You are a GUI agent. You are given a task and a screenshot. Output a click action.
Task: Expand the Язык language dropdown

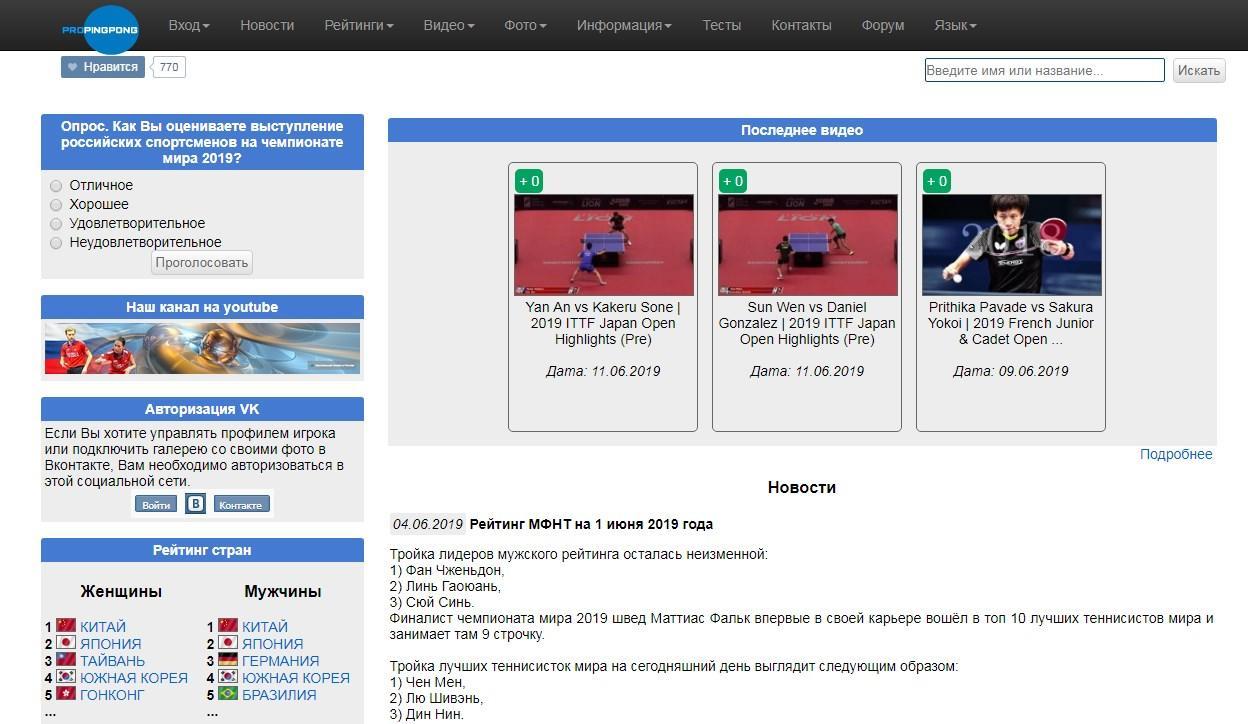(954, 25)
